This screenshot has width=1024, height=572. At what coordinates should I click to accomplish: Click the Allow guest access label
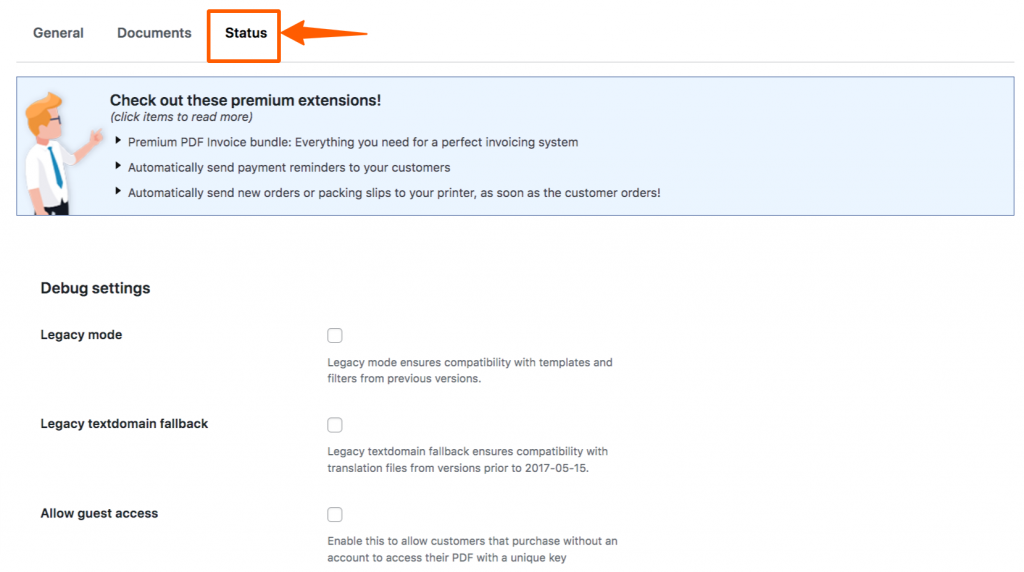tap(99, 513)
